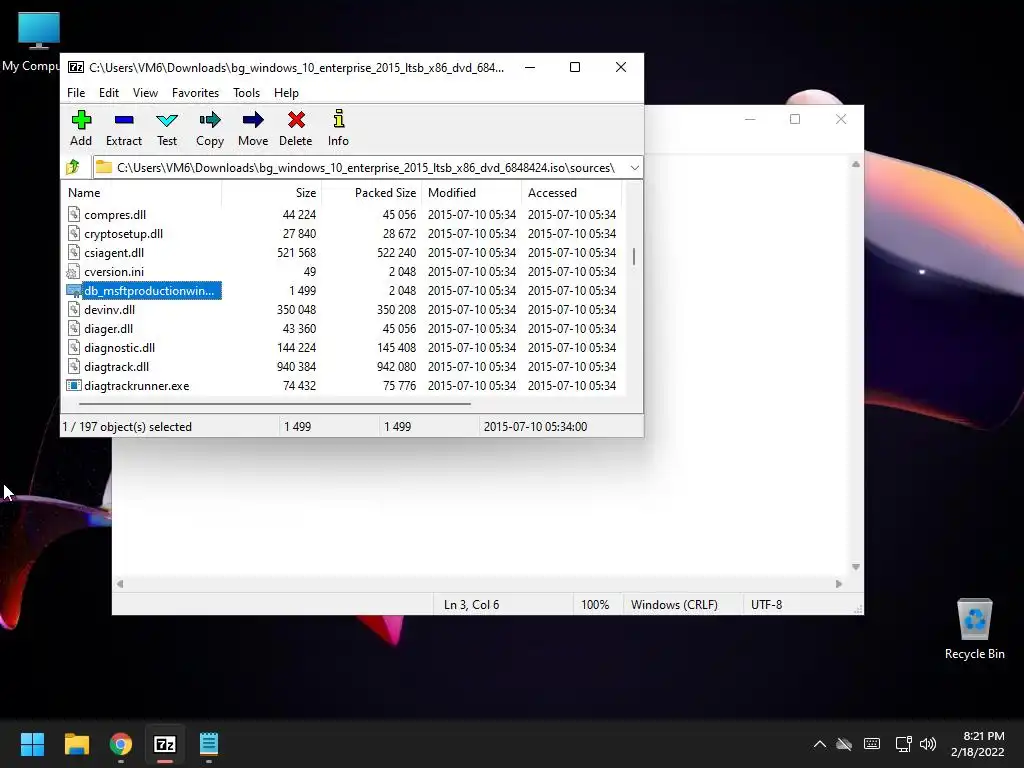
Task: Select diager.dll file icon
Action: 74,328
